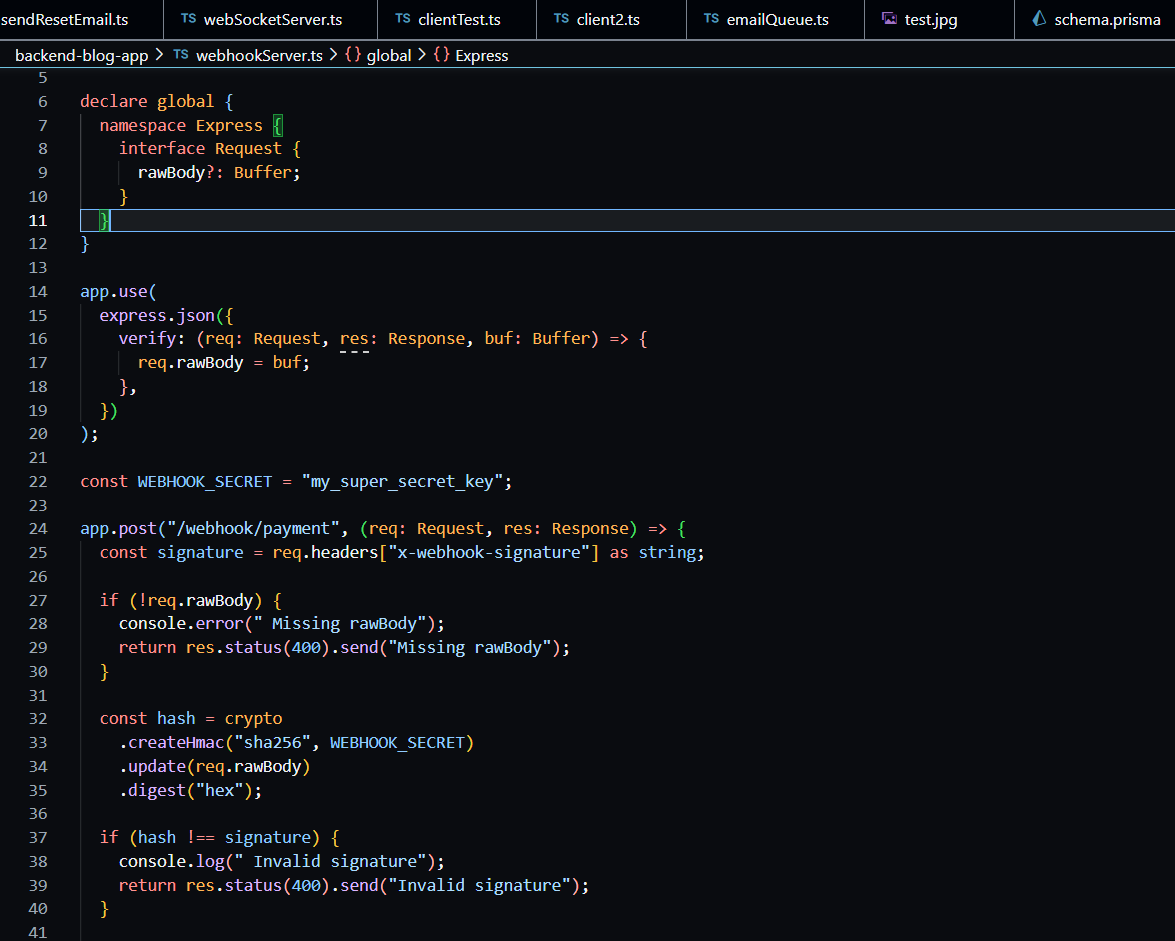Click line number 24 in gutter
The image size is (1175, 941).
click(x=38, y=528)
